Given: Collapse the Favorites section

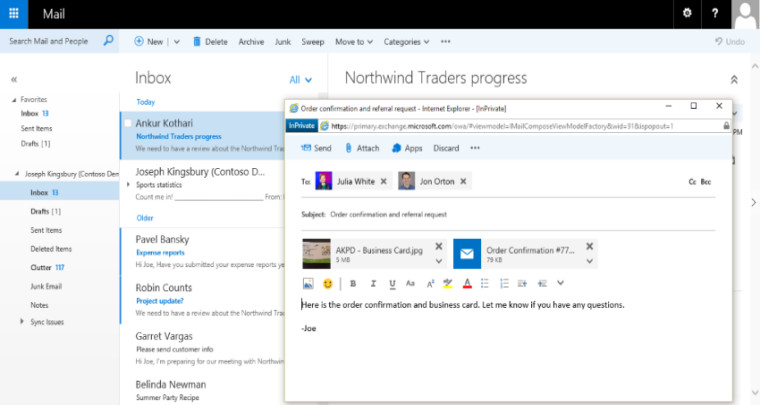Looking at the screenshot, I should click(x=14, y=100).
